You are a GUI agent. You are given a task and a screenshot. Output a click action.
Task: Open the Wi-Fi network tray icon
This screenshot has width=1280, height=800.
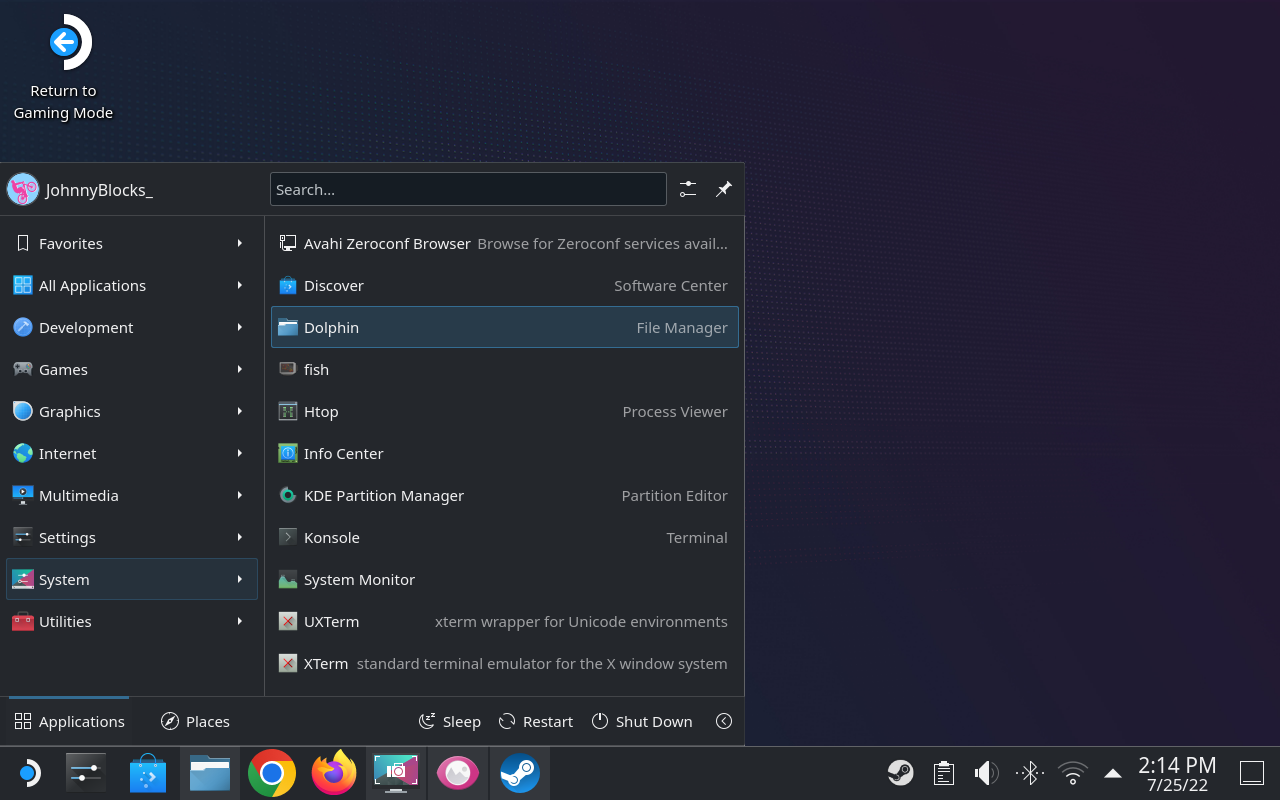1073,773
